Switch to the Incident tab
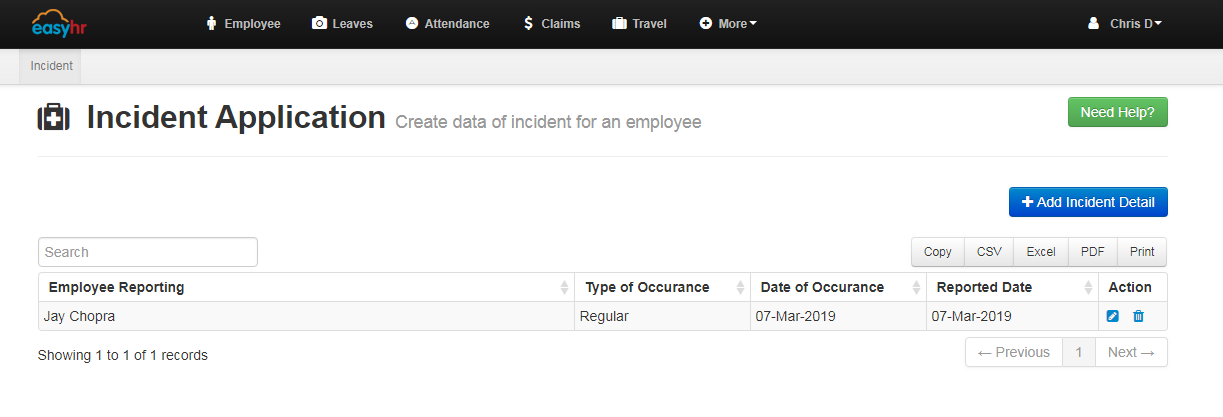Viewport: 1223px width, 417px height. click(52, 67)
